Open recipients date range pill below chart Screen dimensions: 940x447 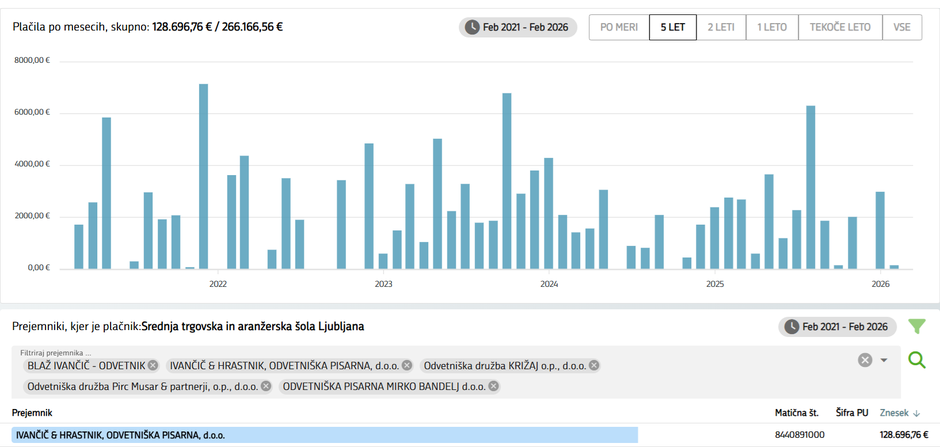(837, 326)
